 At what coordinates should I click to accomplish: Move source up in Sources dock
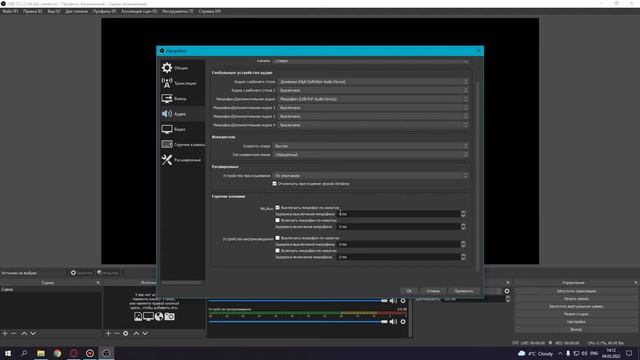pyautogui.click(x=136, y=333)
